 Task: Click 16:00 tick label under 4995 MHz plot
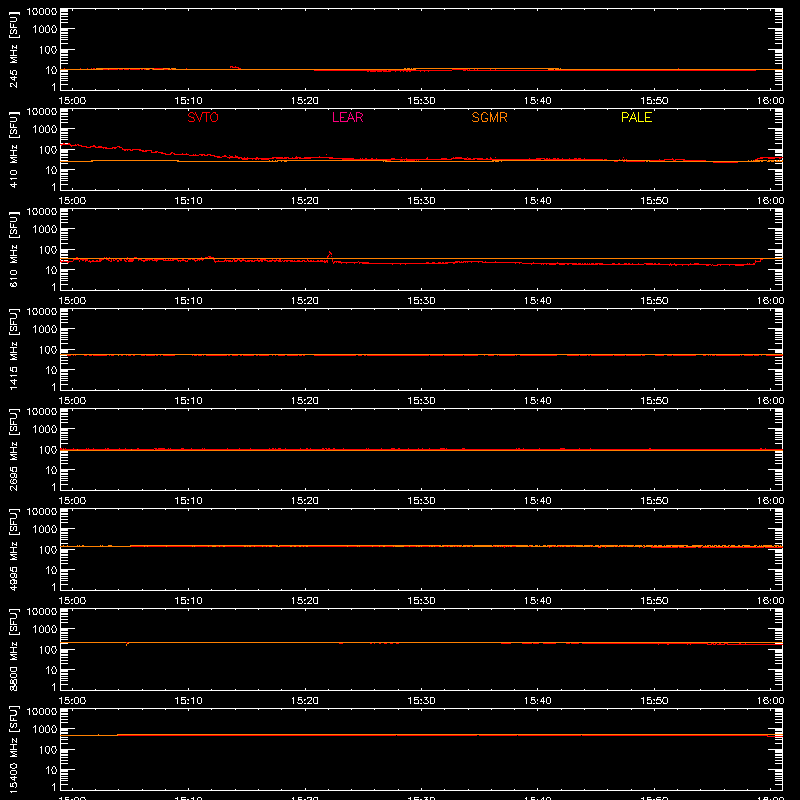point(770,601)
